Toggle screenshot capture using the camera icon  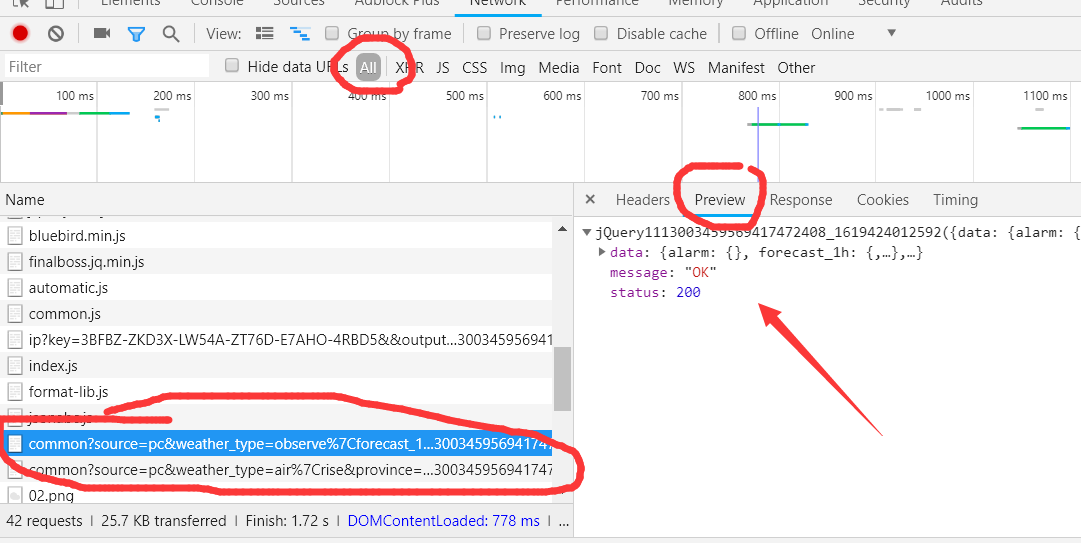tap(102, 32)
